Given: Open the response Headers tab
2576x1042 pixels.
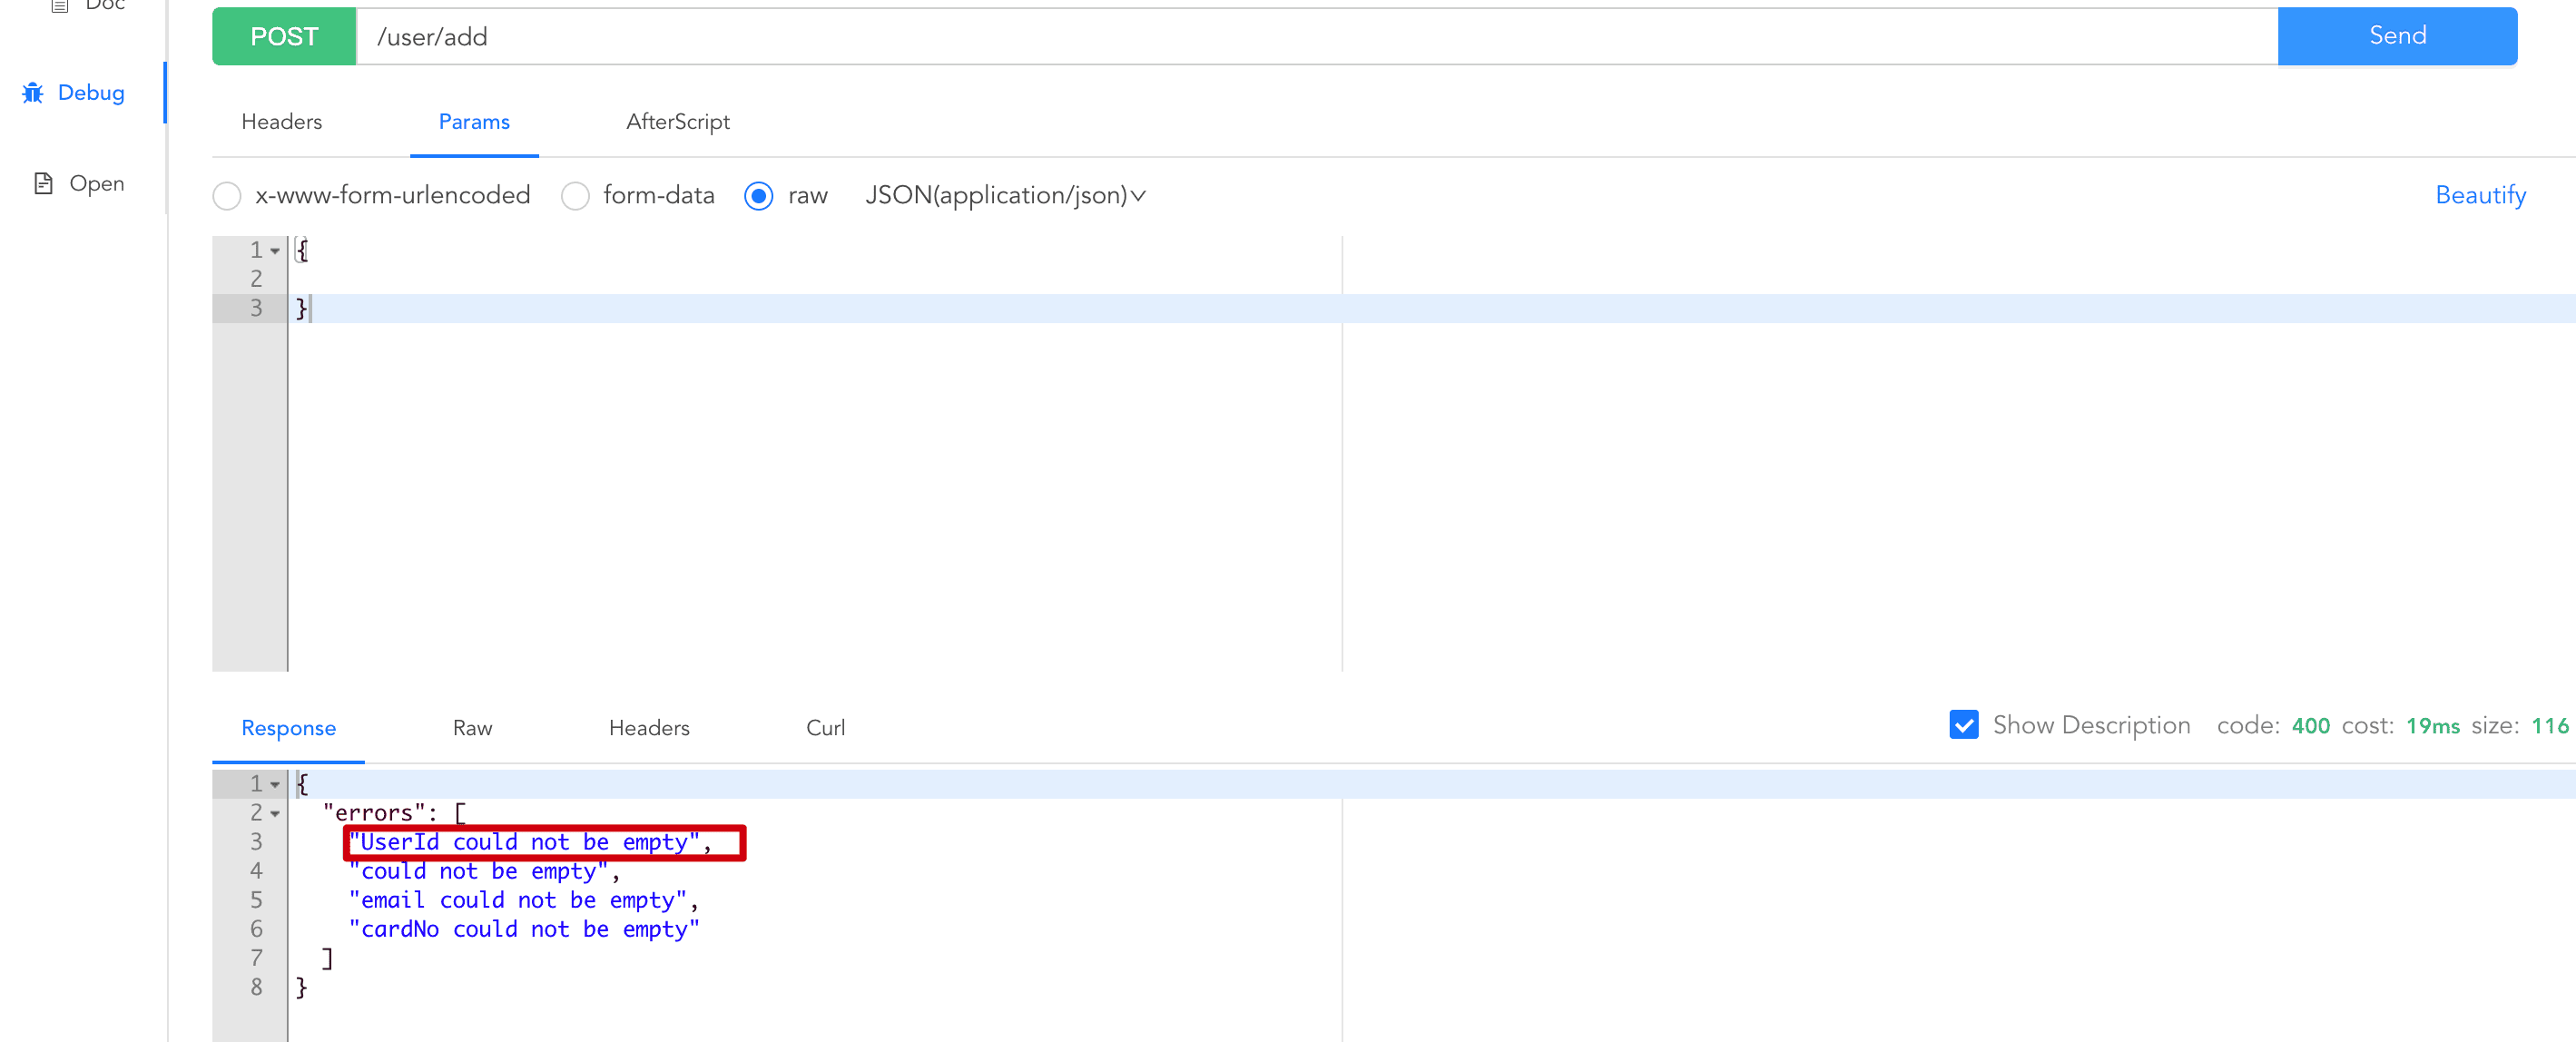Looking at the screenshot, I should [x=649, y=728].
